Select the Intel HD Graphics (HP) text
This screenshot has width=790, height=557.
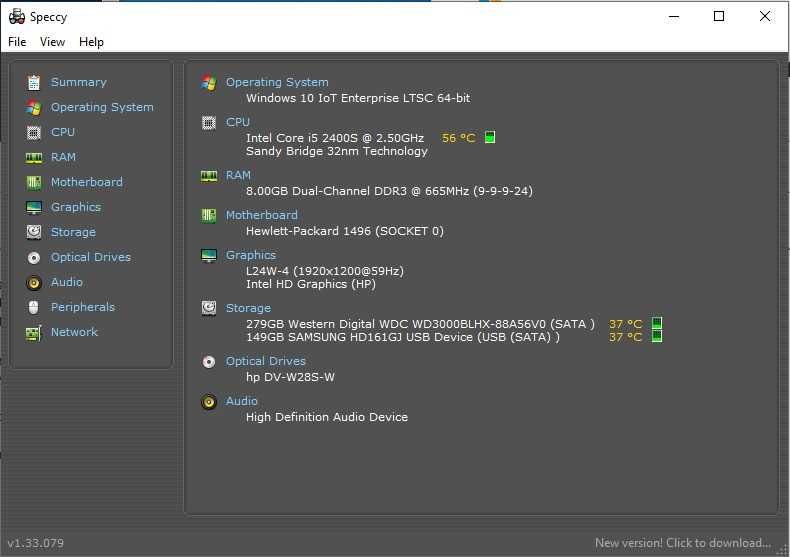pyautogui.click(x=310, y=284)
